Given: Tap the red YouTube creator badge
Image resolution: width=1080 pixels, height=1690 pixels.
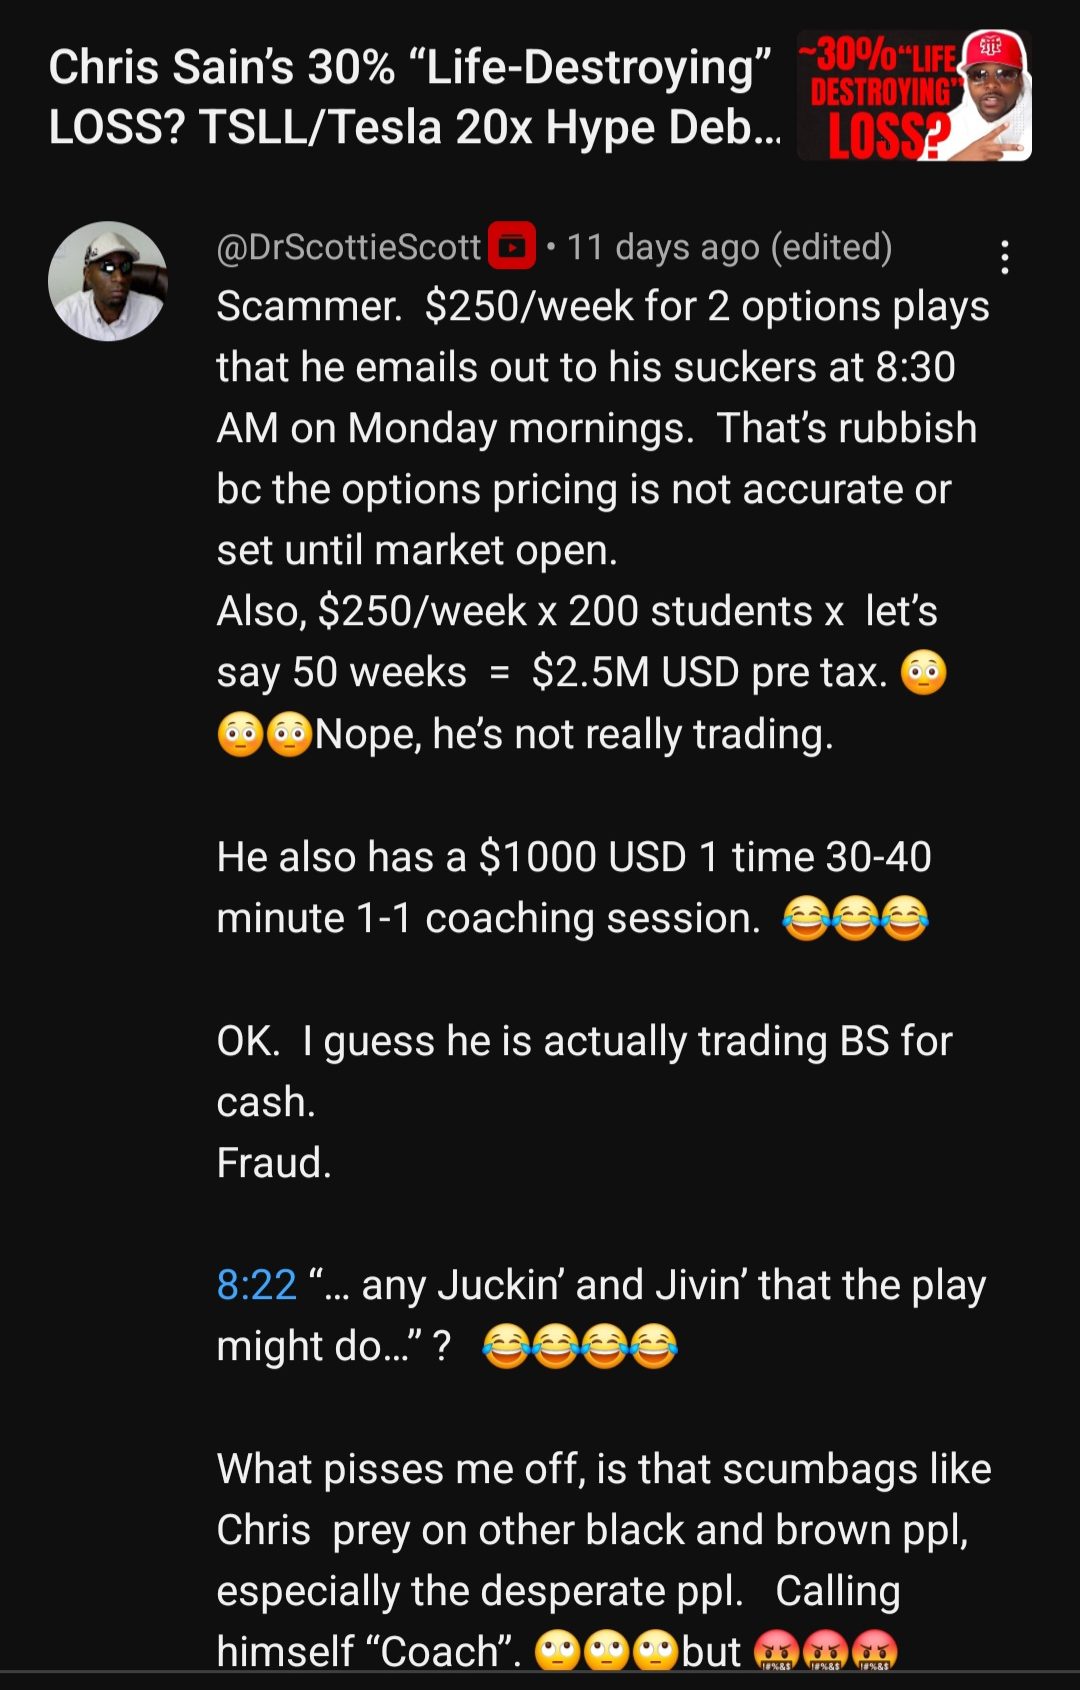Looking at the screenshot, I should 511,247.
